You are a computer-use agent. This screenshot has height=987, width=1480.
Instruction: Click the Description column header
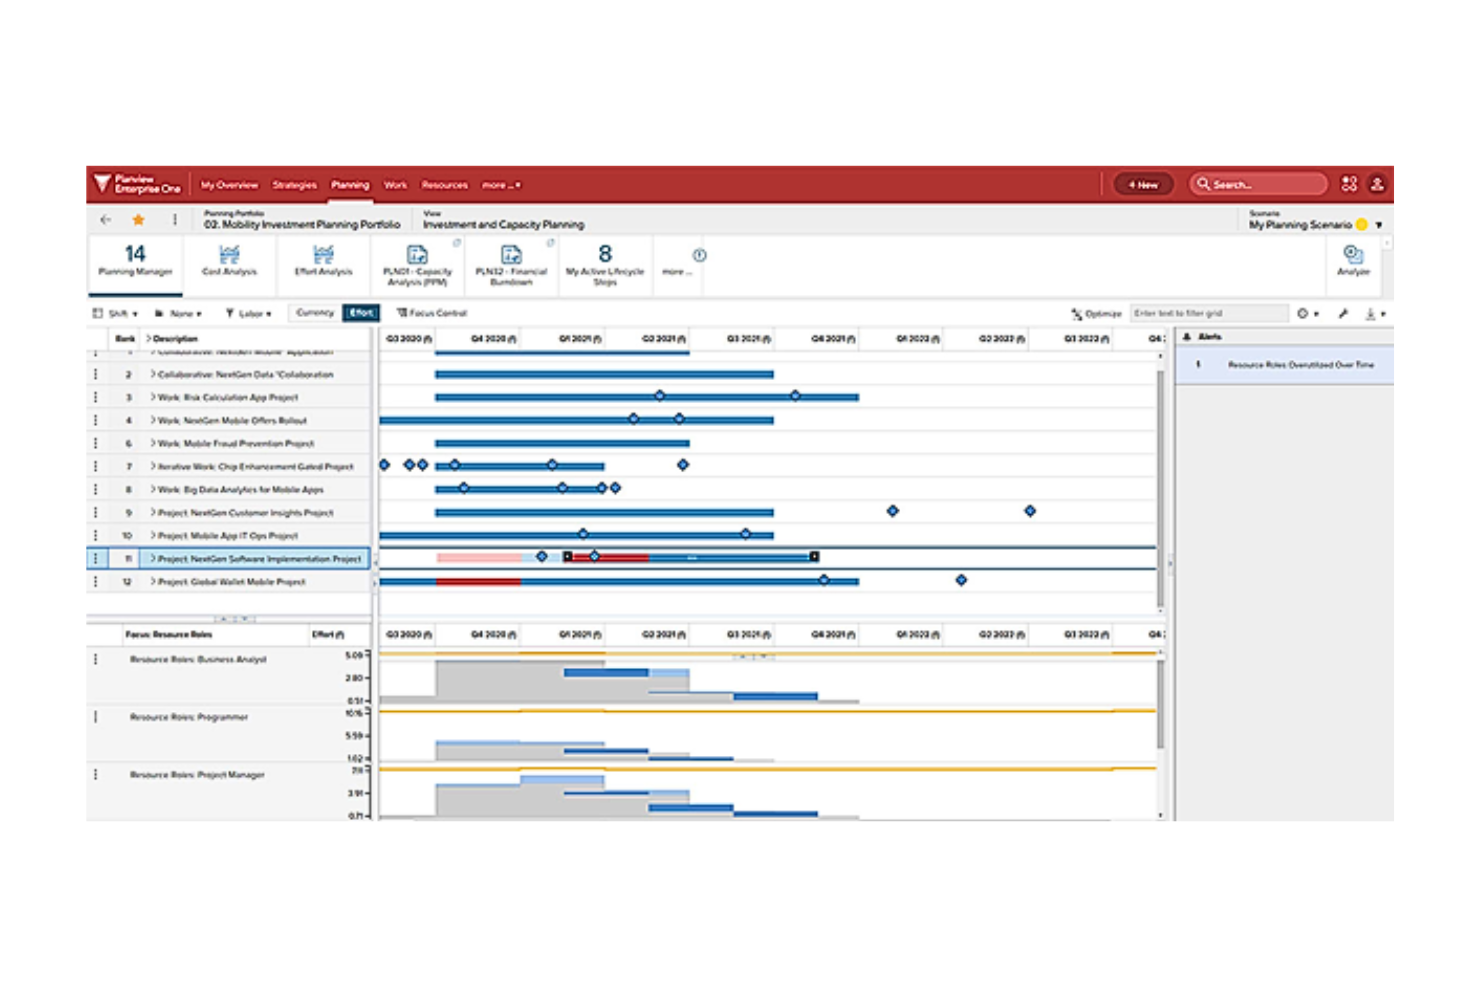(x=175, y=338)
